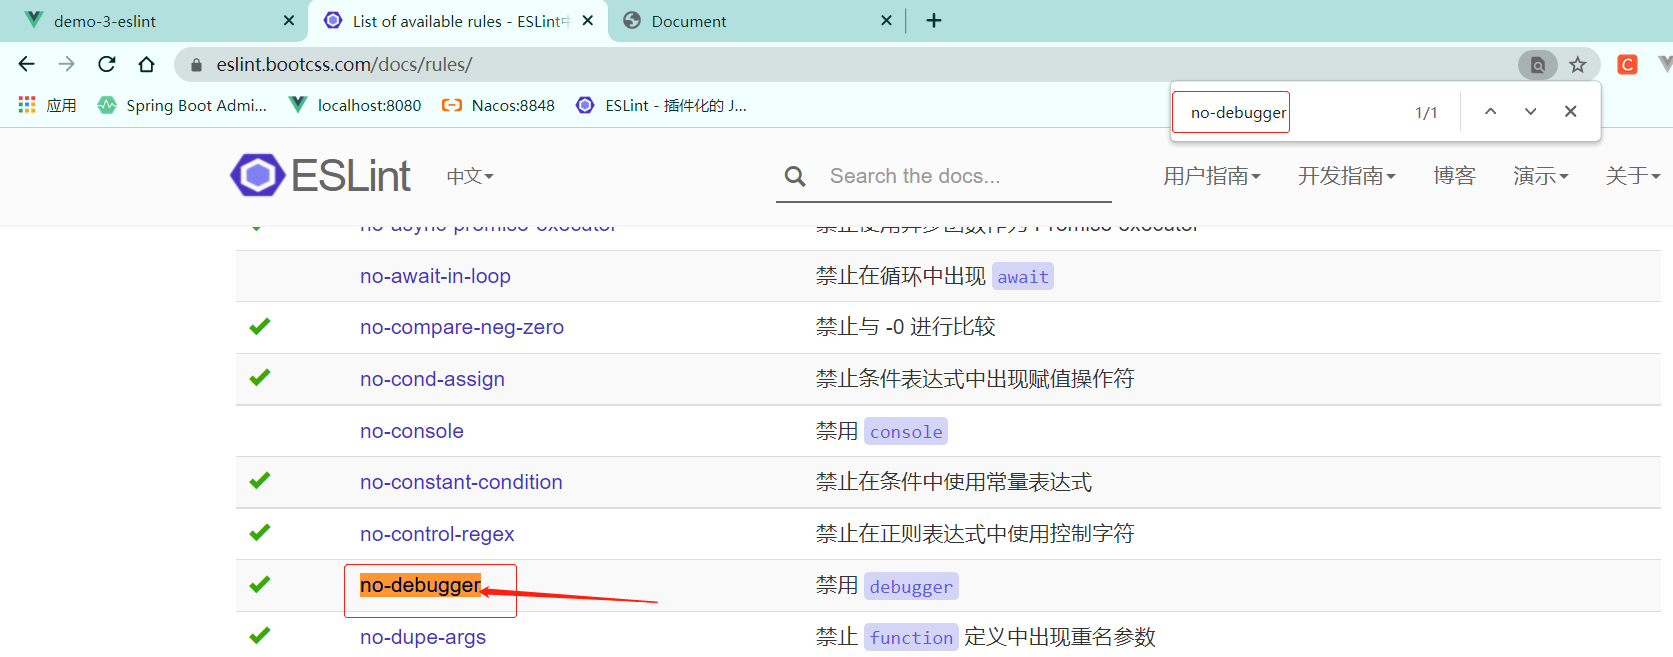Click the function code tag
1673x657 pixels.
911,638
